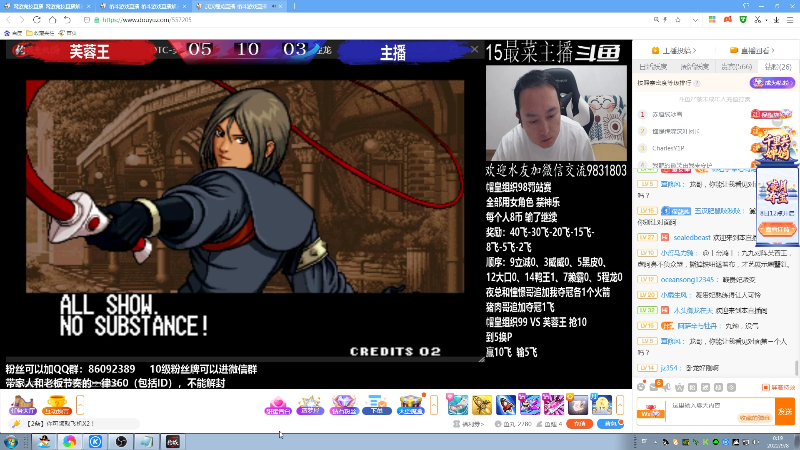
Task: Click the username oceansong12345 in chat
Action: (687, 280)
